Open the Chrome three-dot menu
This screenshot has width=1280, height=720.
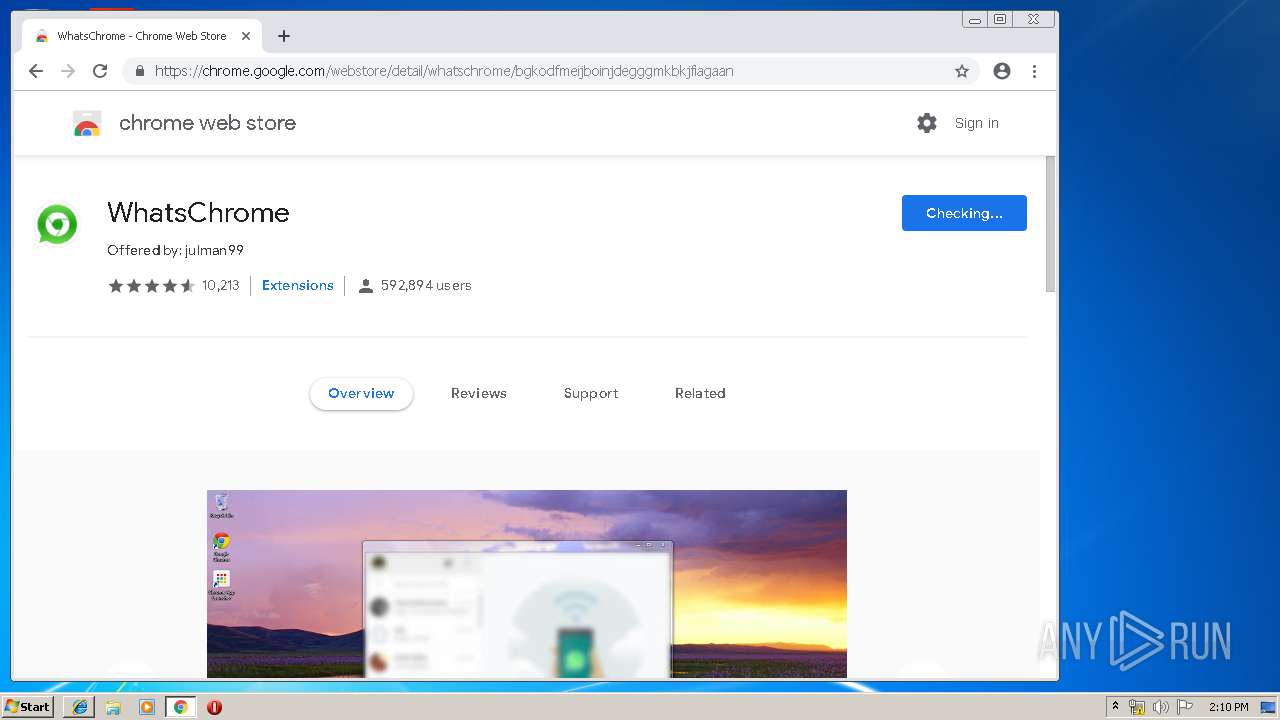(x=1034, y=71)
